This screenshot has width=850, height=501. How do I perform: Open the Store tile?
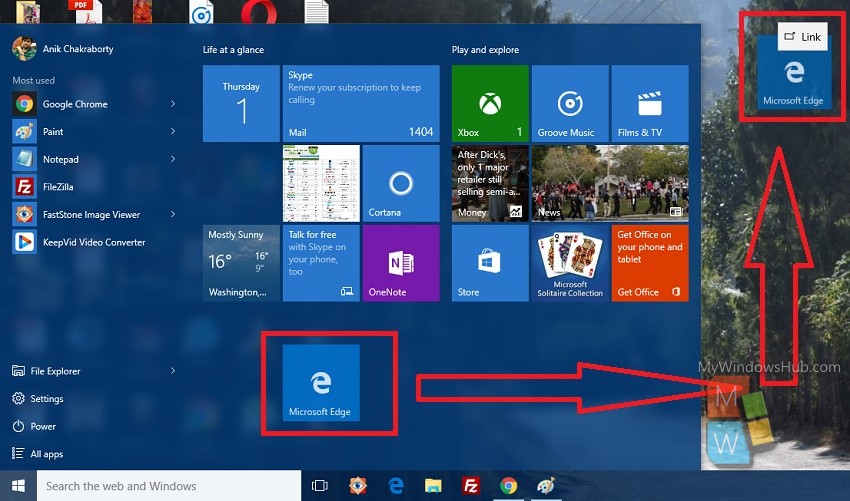[x=490, y=263]
